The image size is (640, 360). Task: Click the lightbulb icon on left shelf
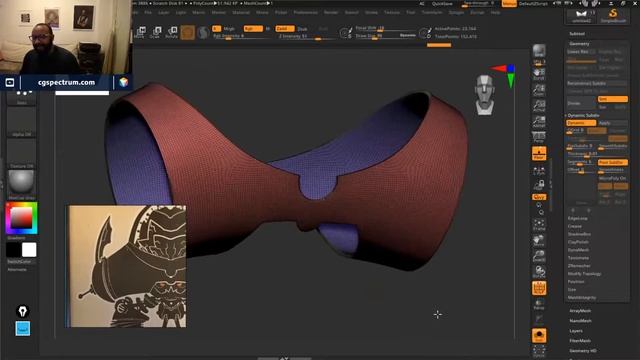pyautogui.click(x=22, y=311)
